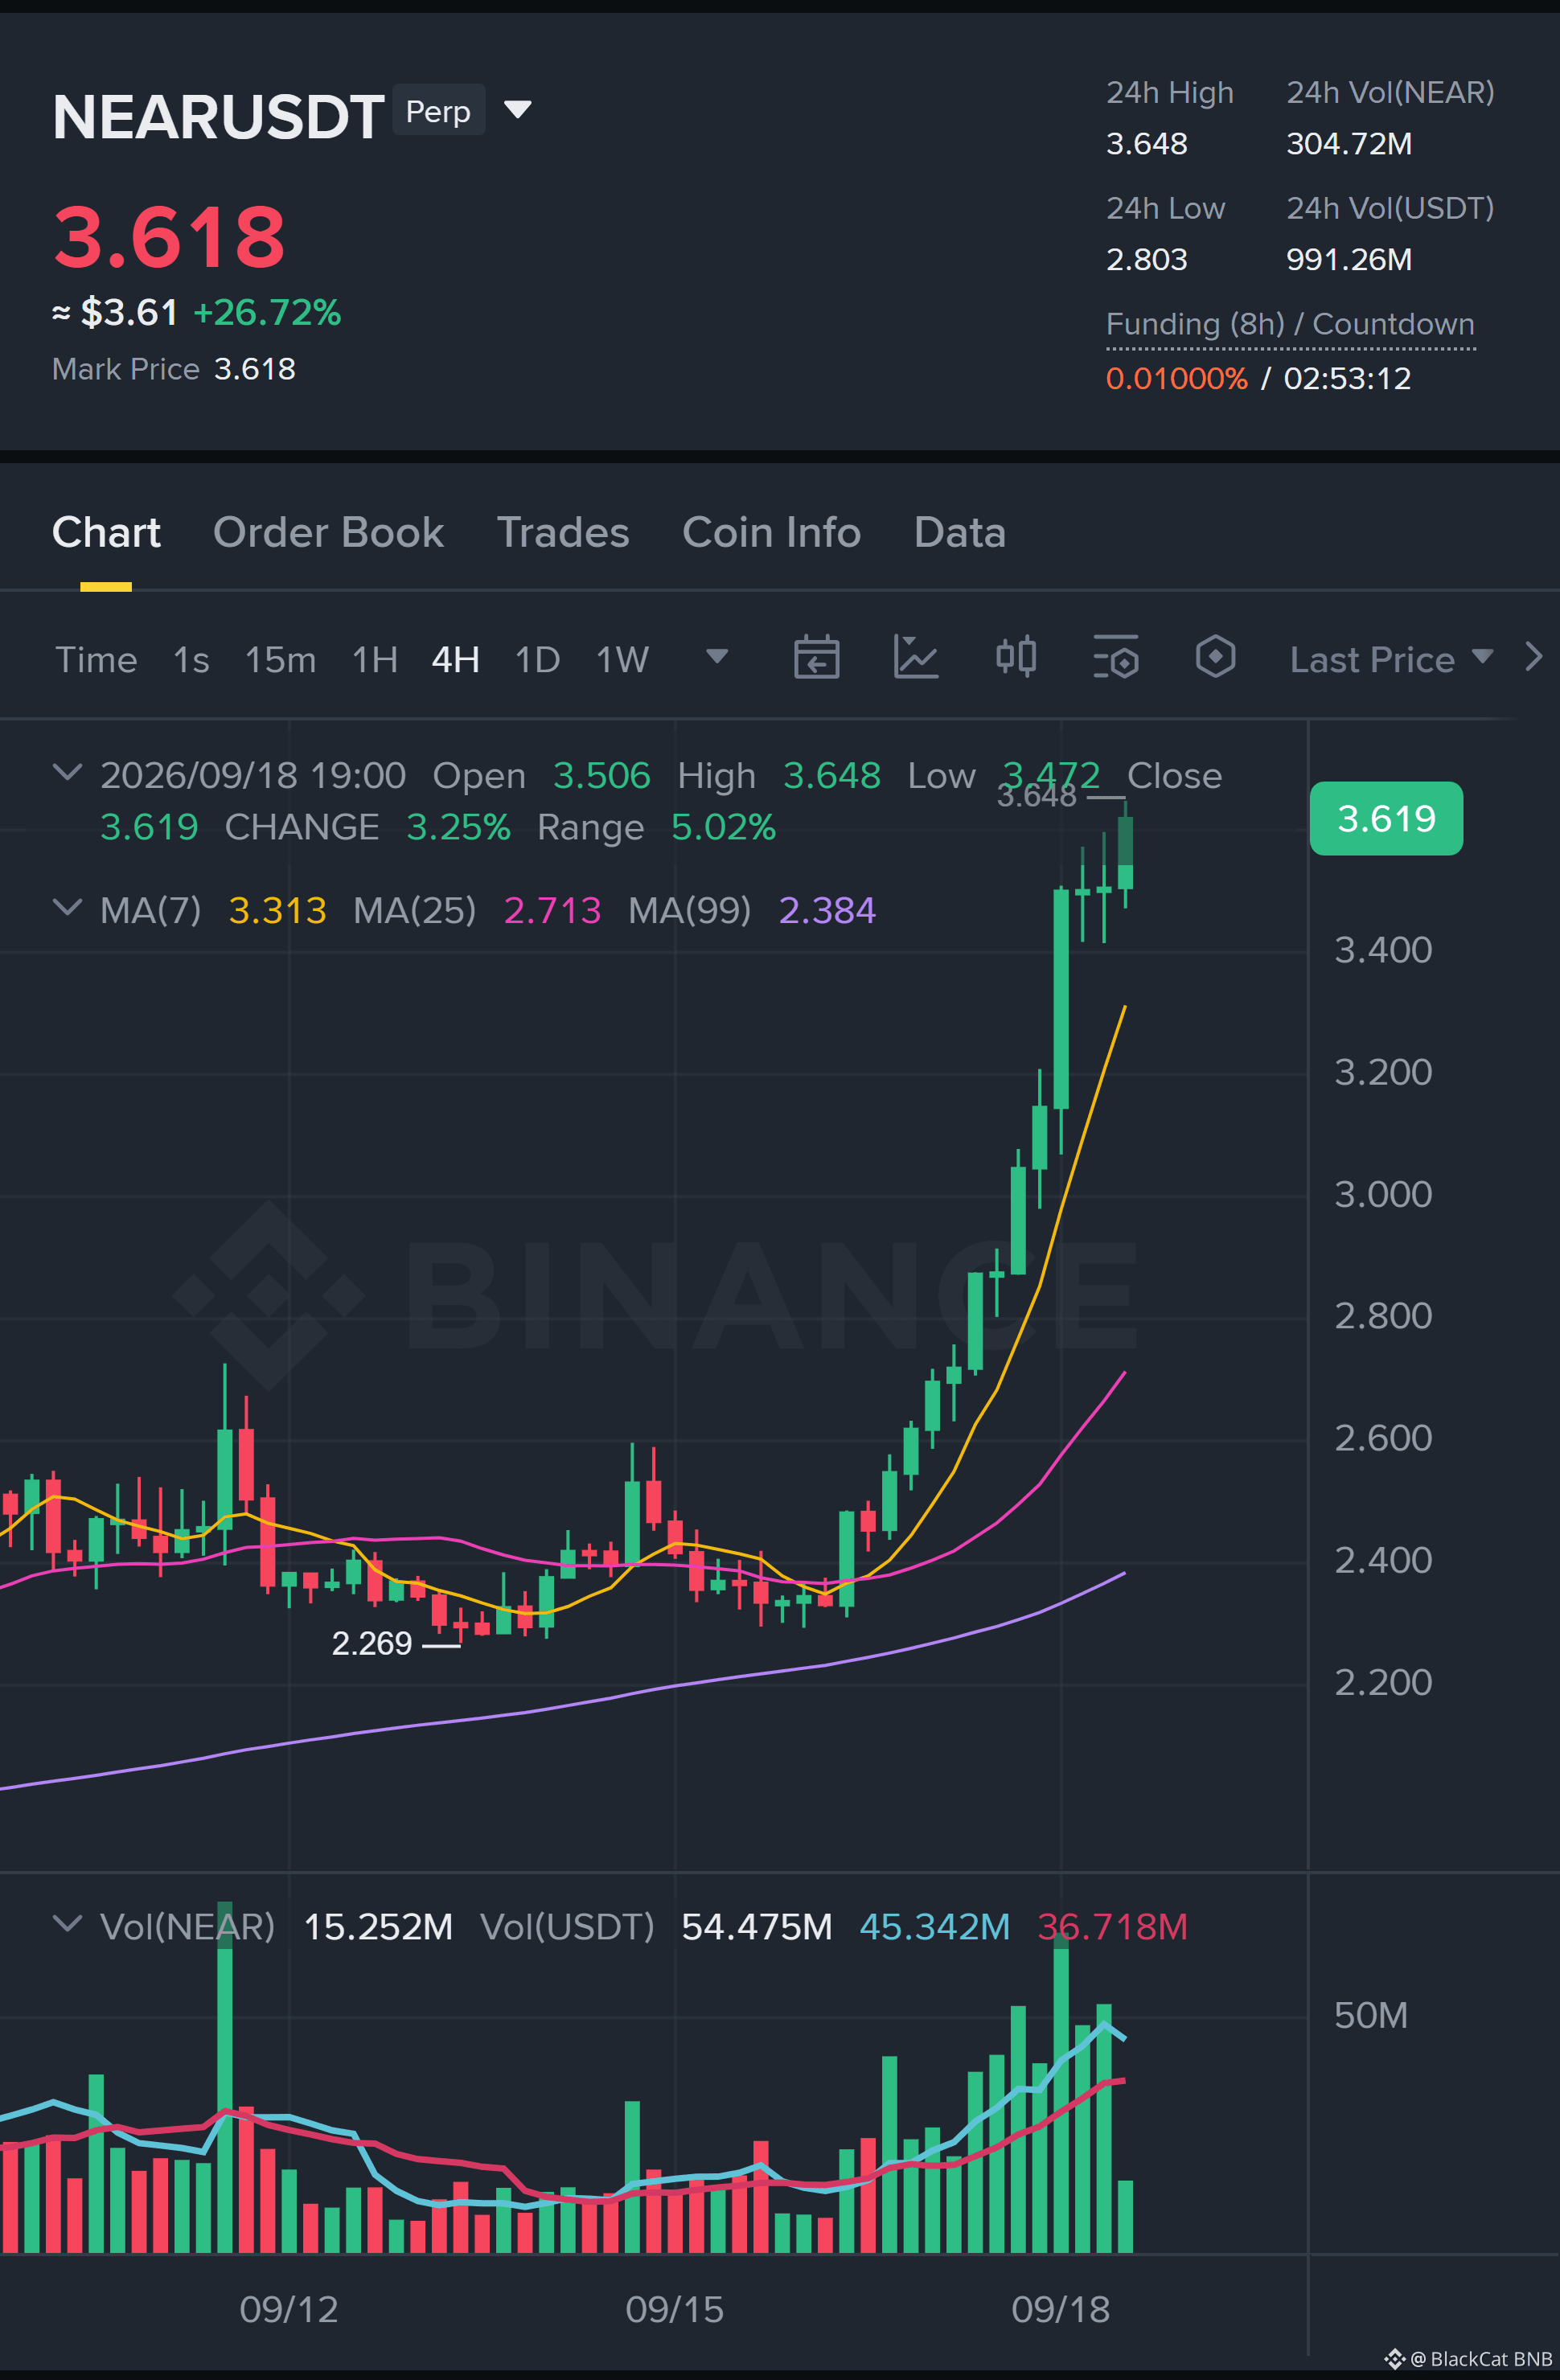The image size is (1560, 2380).
Task: Expand more timeframes dropdown arrow
Action: pos(717,656)
